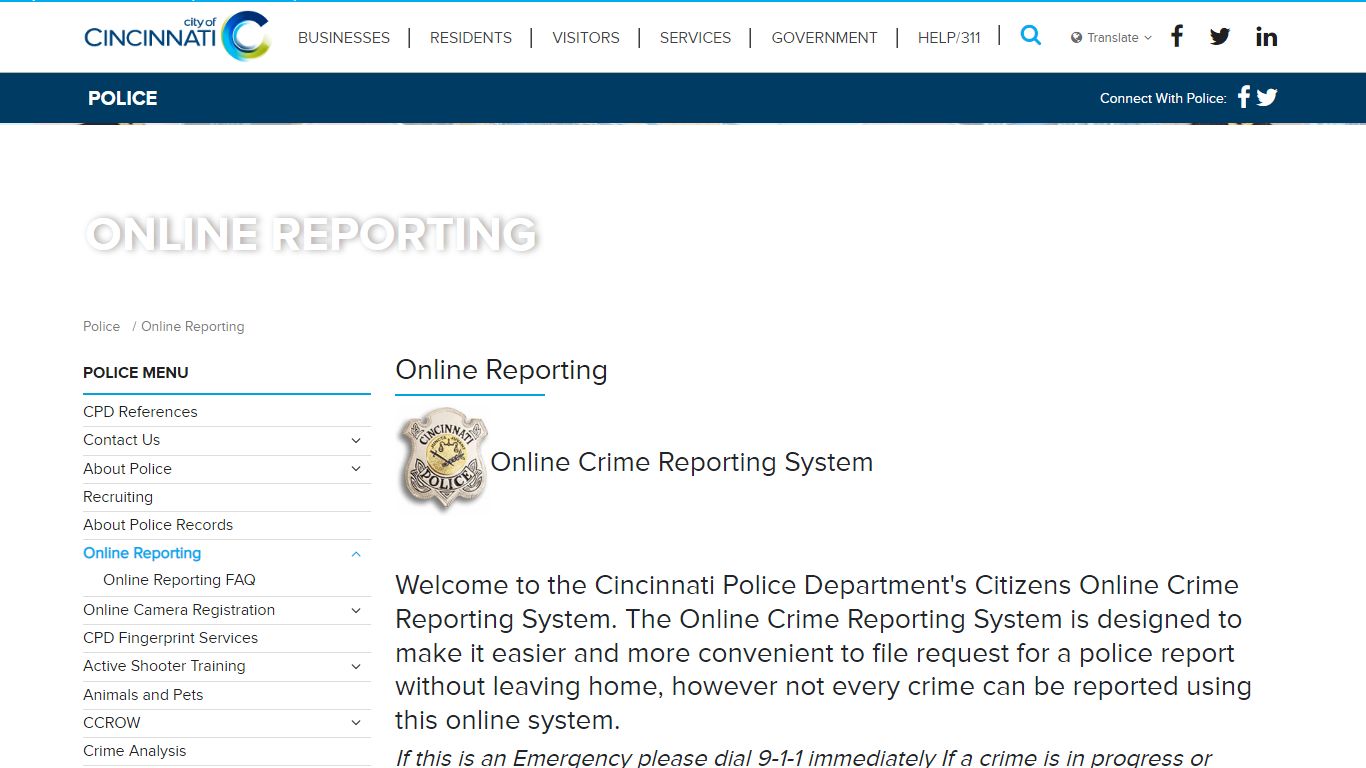Open Contact Us in Police Menu
The width and height of the screenshot is (1366, 768).
[121, 440]
